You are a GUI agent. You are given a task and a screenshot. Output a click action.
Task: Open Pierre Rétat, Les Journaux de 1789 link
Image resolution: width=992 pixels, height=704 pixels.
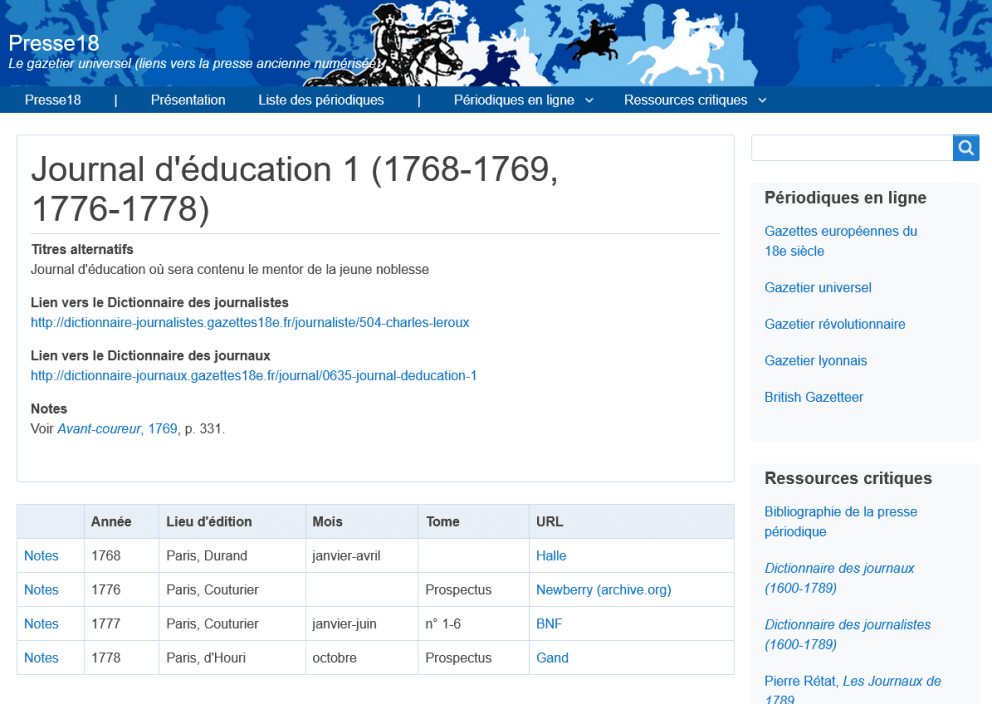(852, 690)
